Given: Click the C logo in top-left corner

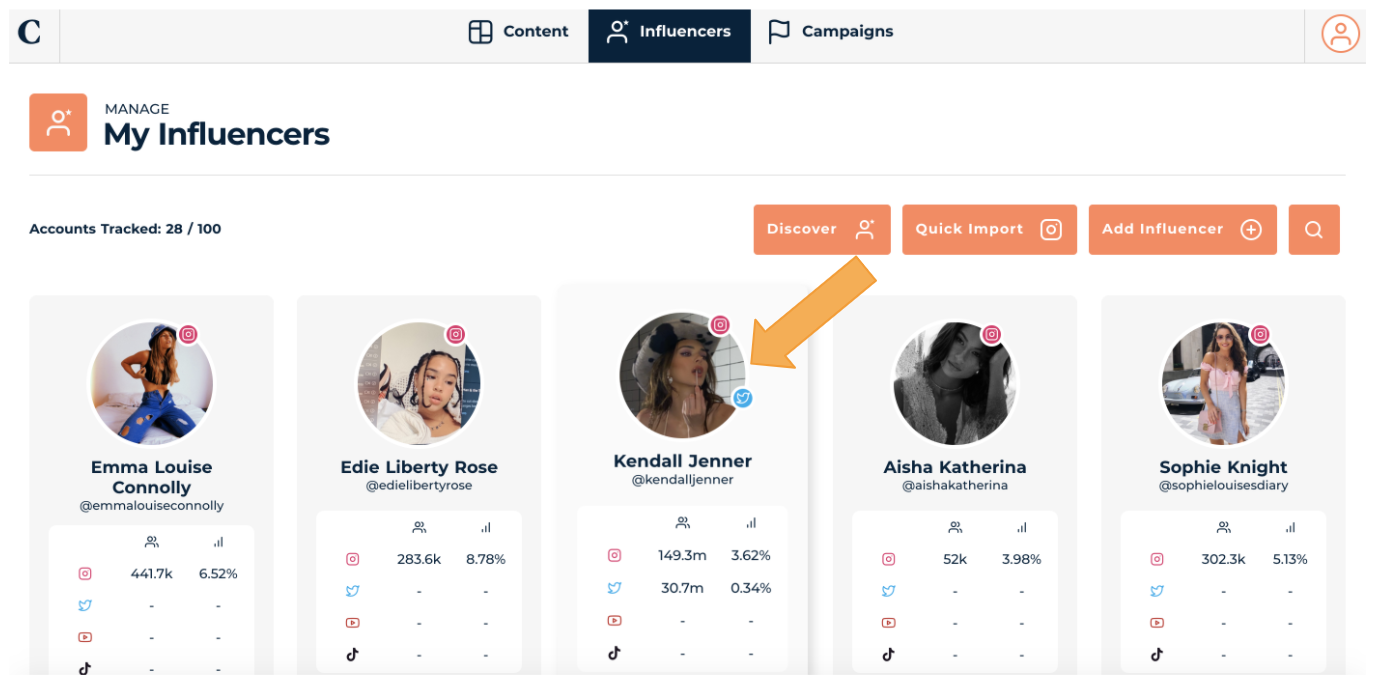Looking at the screenshot, I should 30,33.
